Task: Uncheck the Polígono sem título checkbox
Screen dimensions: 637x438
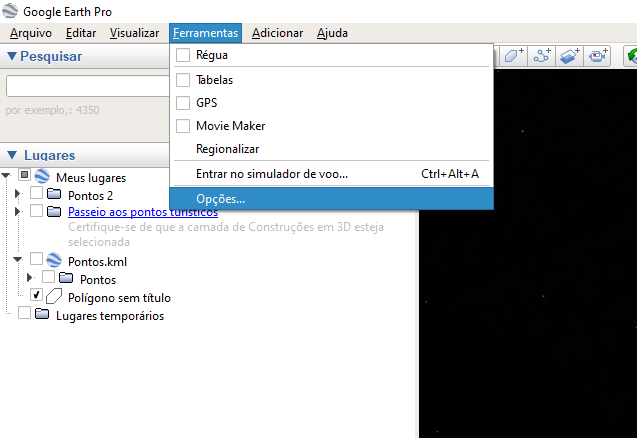Action: [x=37, y=297]
